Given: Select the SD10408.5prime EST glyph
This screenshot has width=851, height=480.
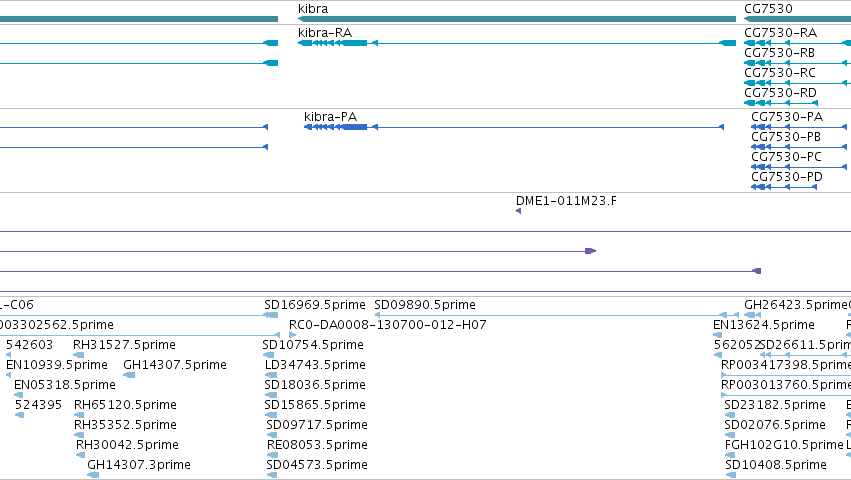Looking at the screenshot, I should [x=731, y=475].
